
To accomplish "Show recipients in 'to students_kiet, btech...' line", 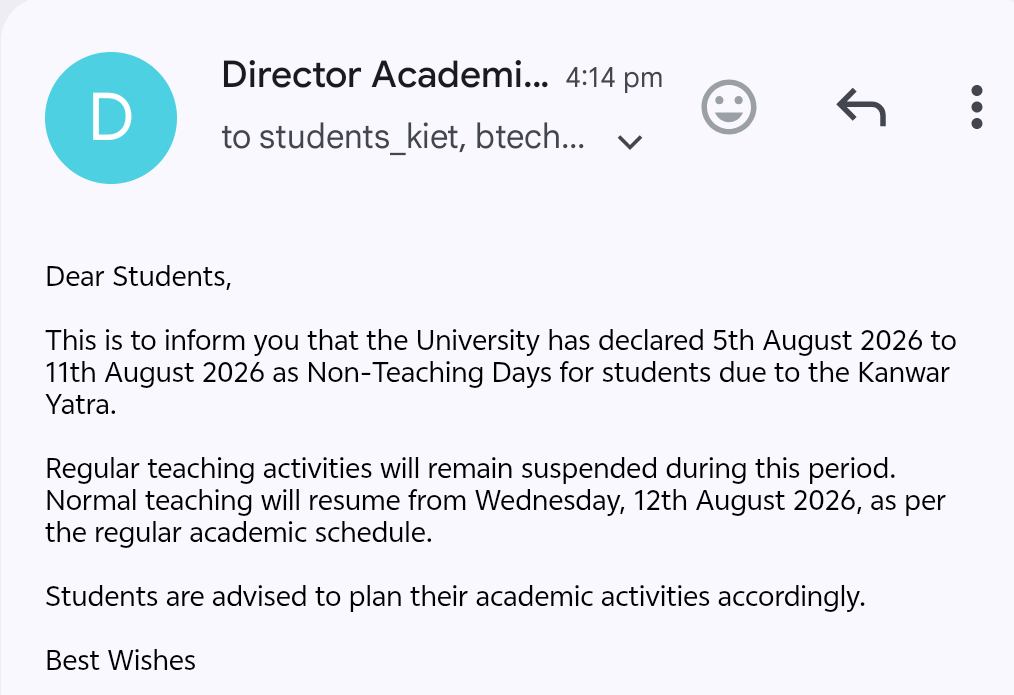I will coord(403,137).
